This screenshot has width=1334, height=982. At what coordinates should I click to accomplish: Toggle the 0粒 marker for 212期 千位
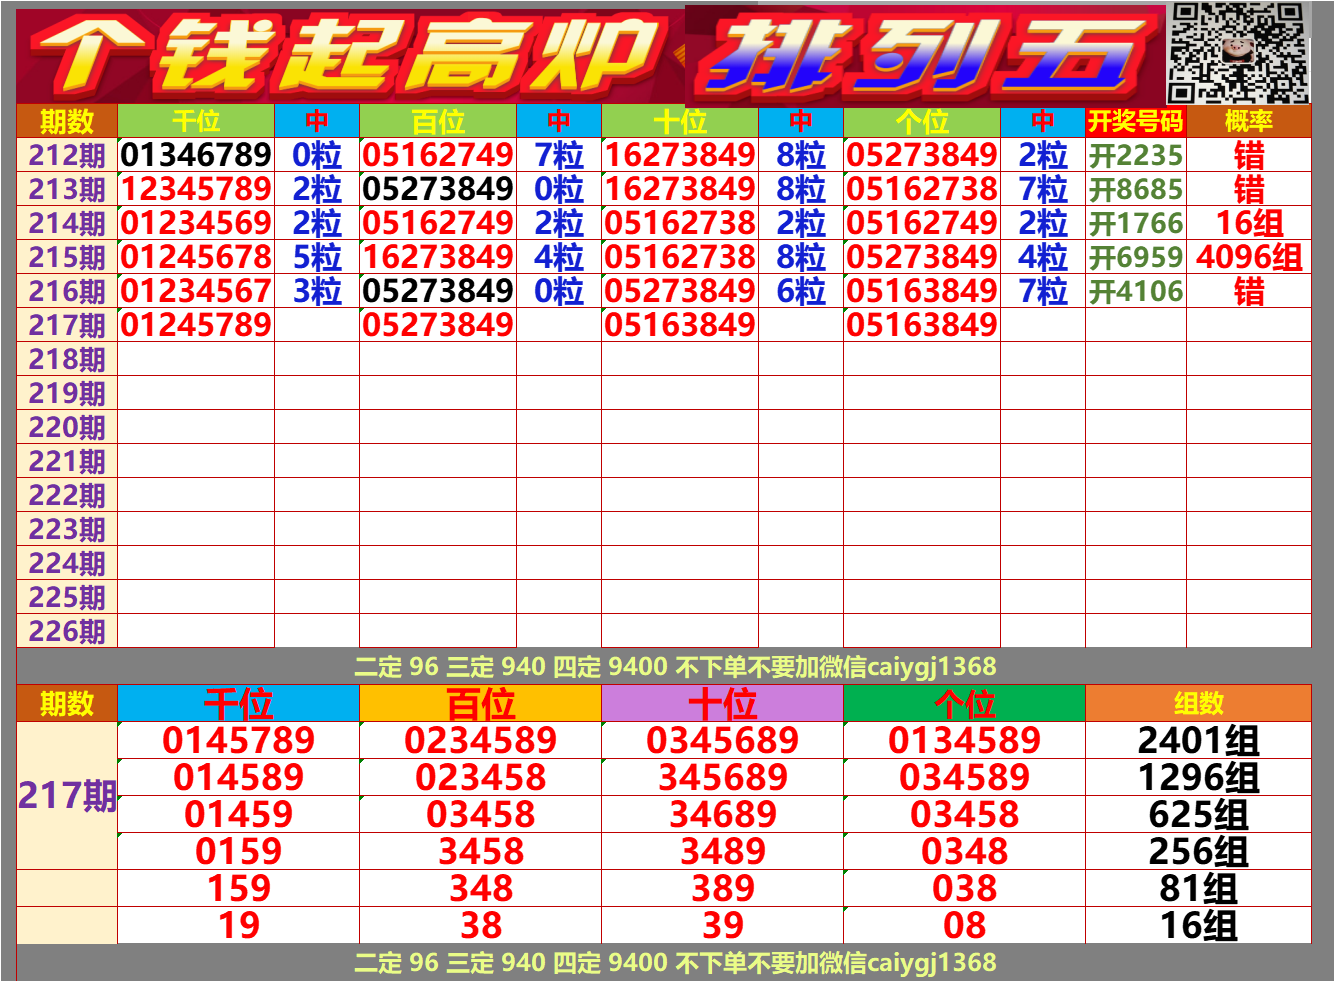[314, 155]
